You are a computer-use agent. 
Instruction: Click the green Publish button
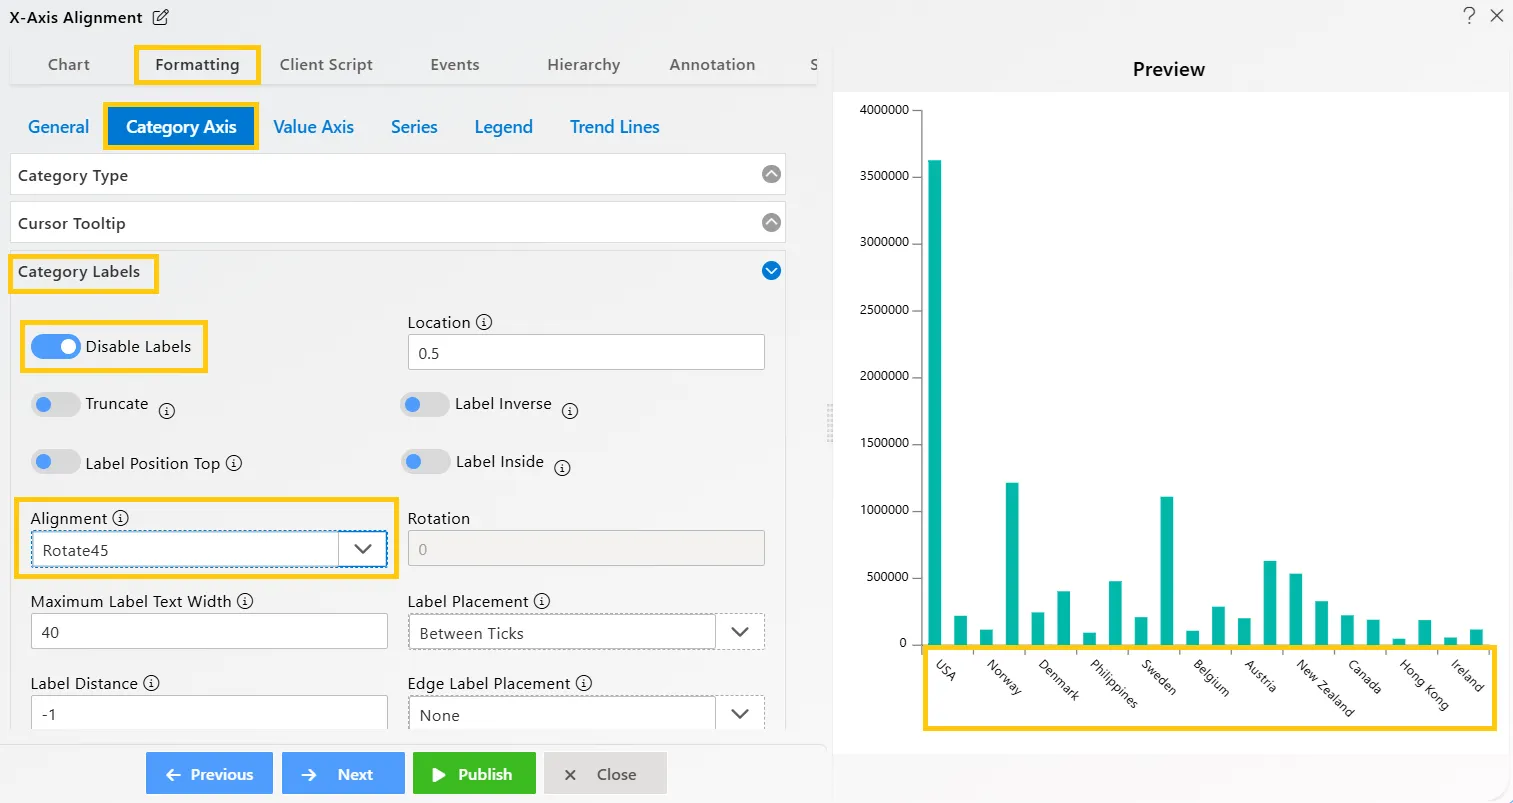tap(474, 773)
